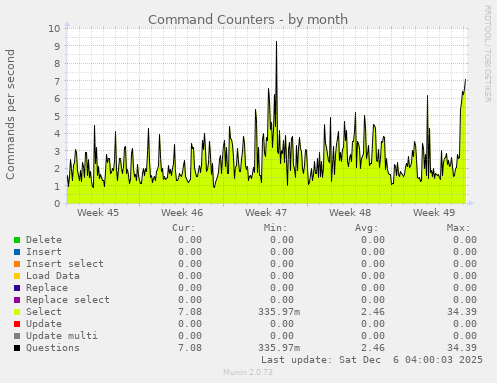Click the 'Week 46' axis label
This screenshot has width=497, height=383.
pyautogui.click(x=182, y=212)
